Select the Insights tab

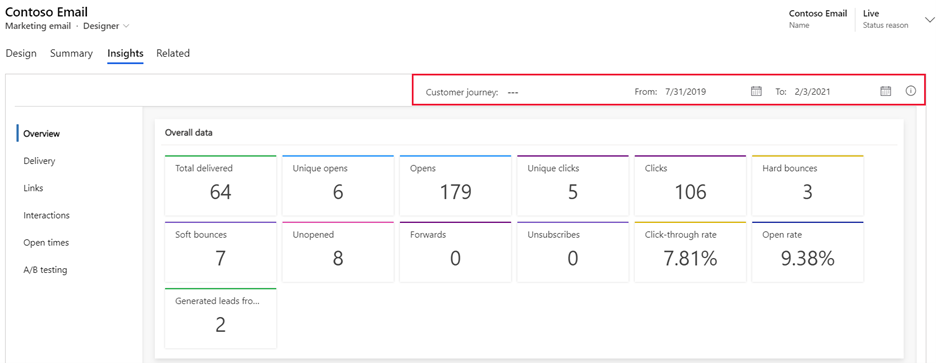pyautogui.click(x=125, y=53)
